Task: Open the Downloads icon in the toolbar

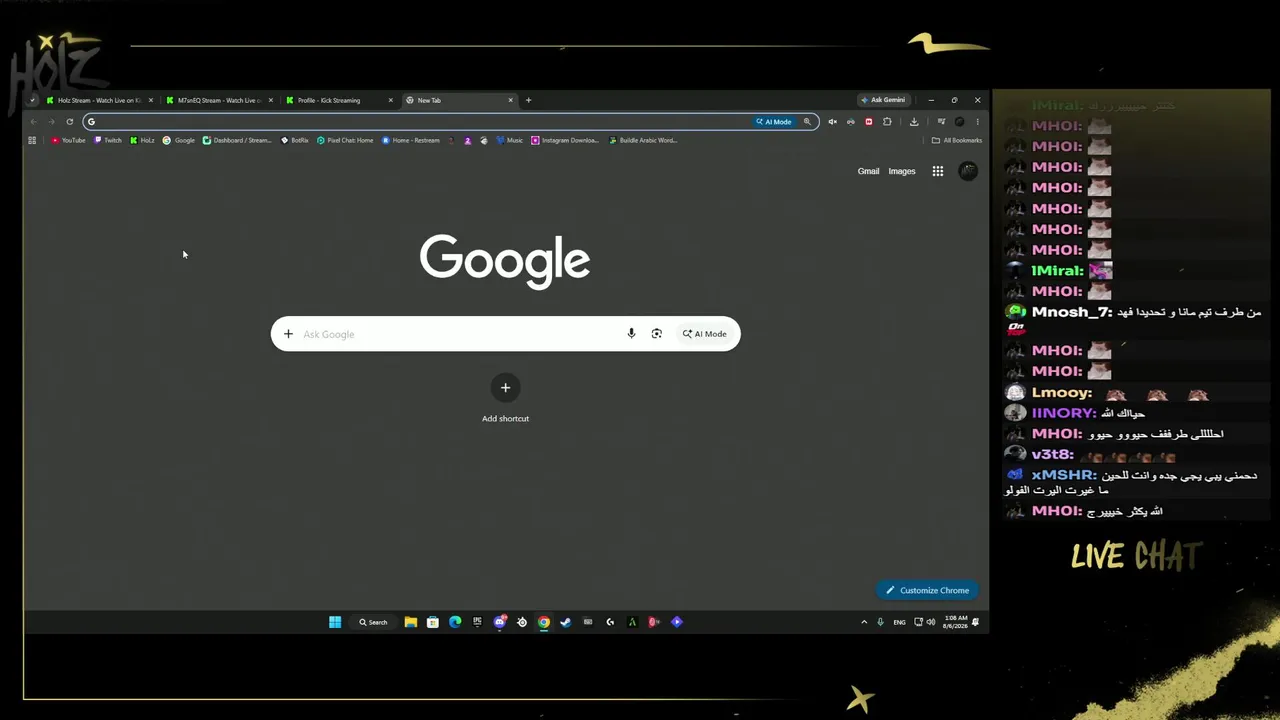Action: tap(914, 122)
